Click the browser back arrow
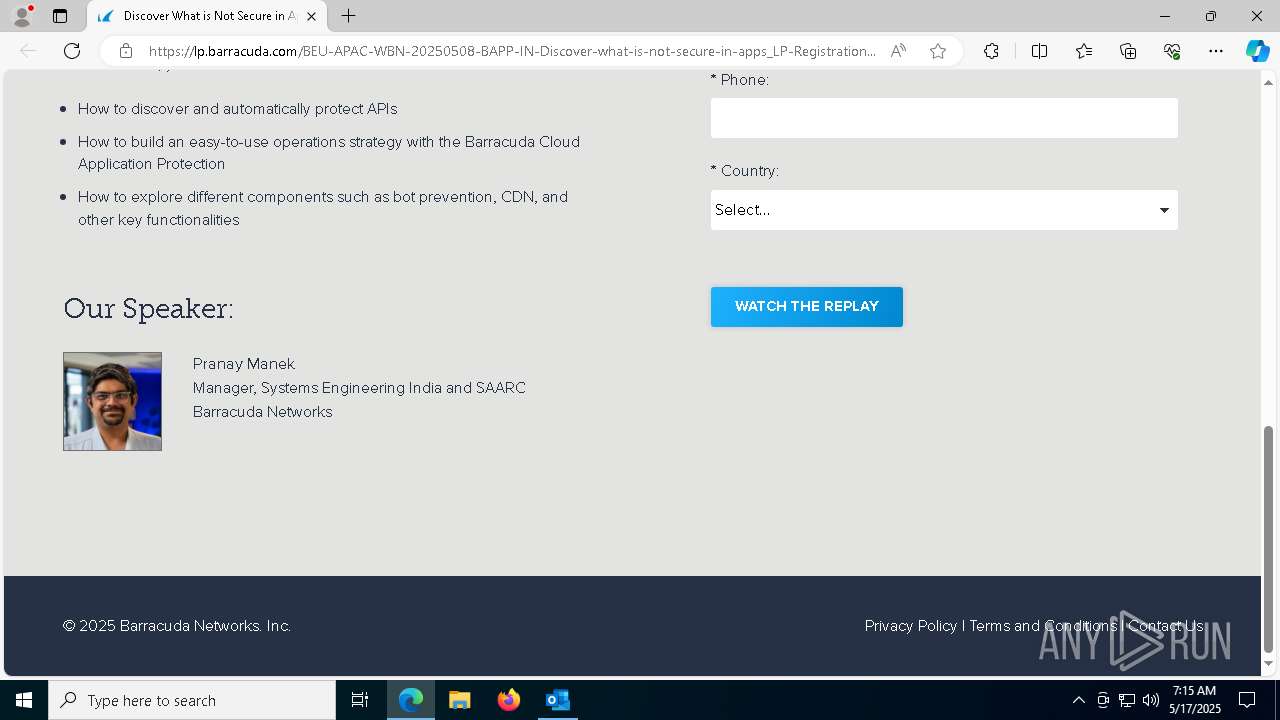The height and width of the screenshot is (720, 1280). click(x=28, y=51)
